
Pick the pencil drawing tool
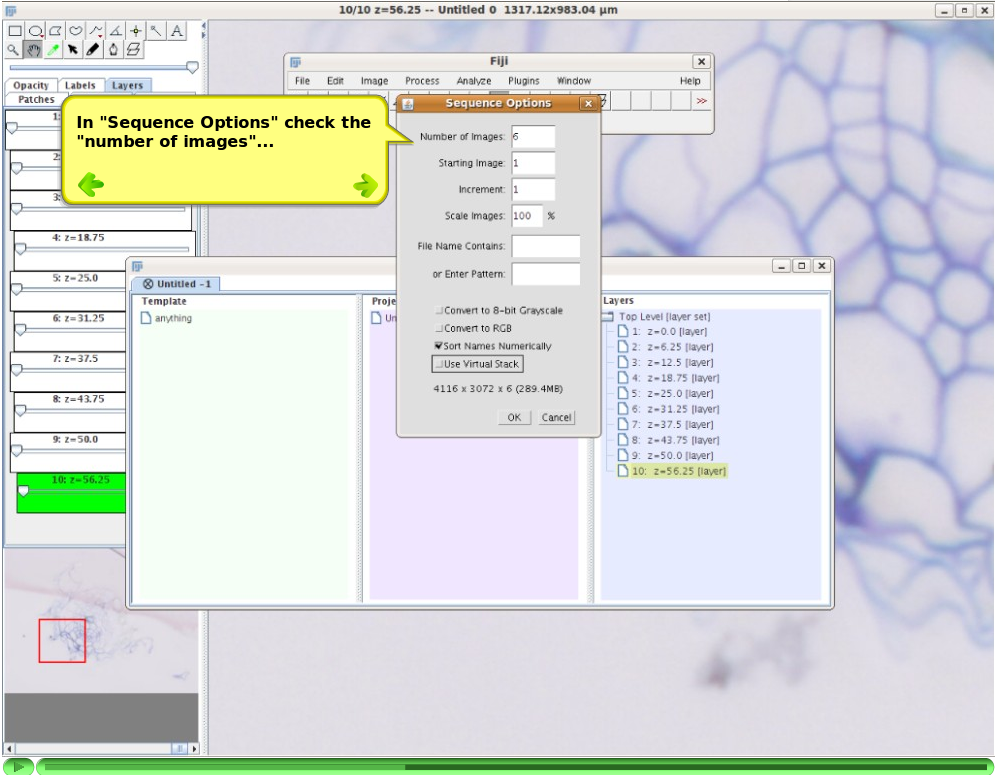(93, 50)
